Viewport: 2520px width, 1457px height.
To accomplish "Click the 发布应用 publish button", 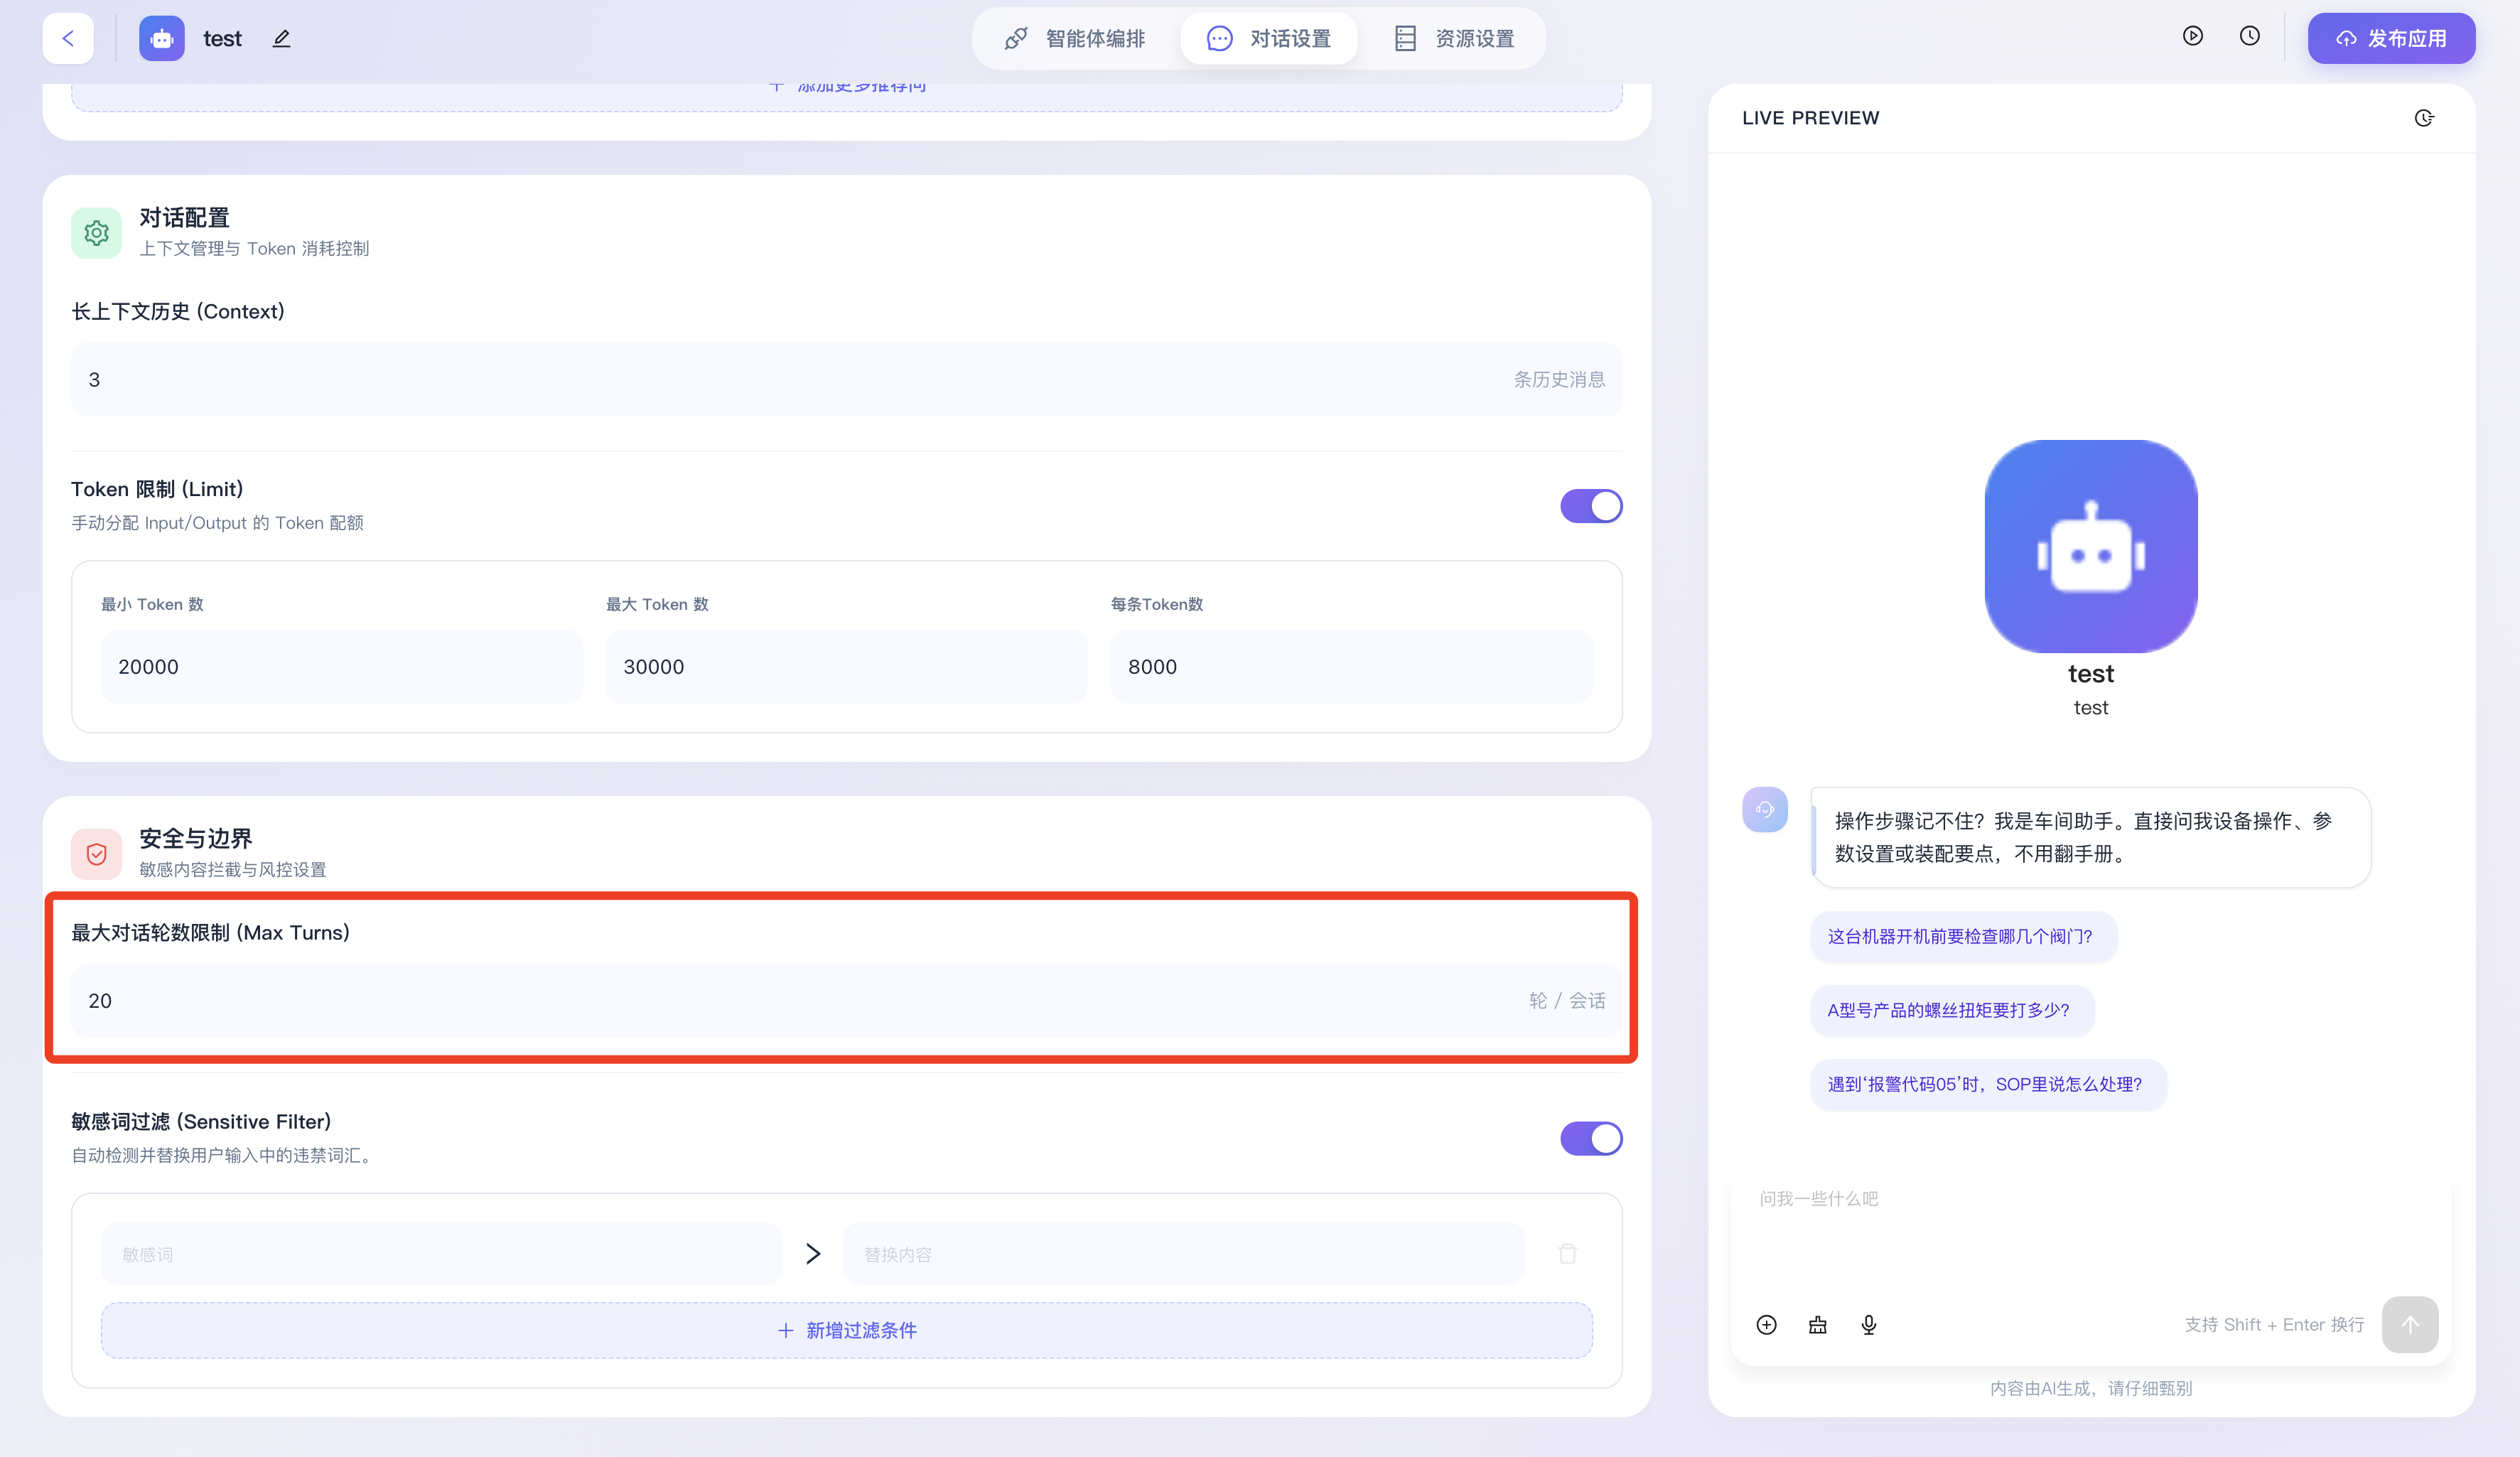I will coord(2390,39).
